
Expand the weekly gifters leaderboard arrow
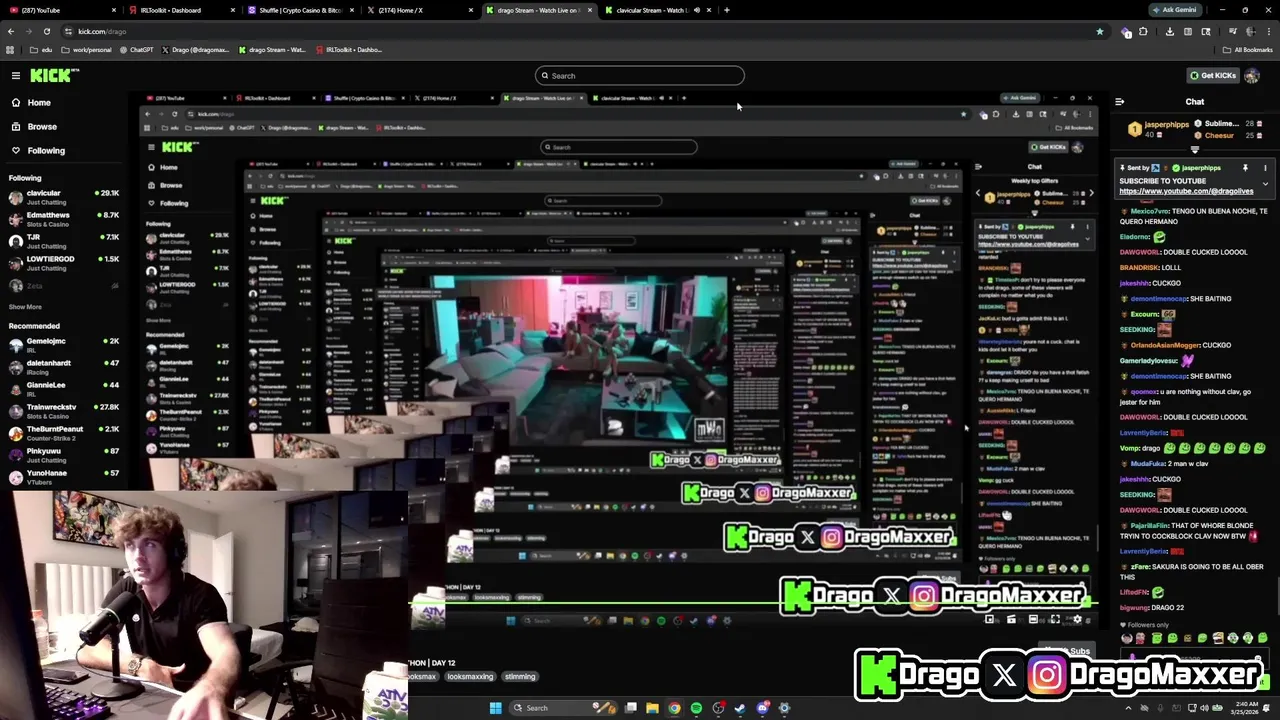(x=1195, y=148)
